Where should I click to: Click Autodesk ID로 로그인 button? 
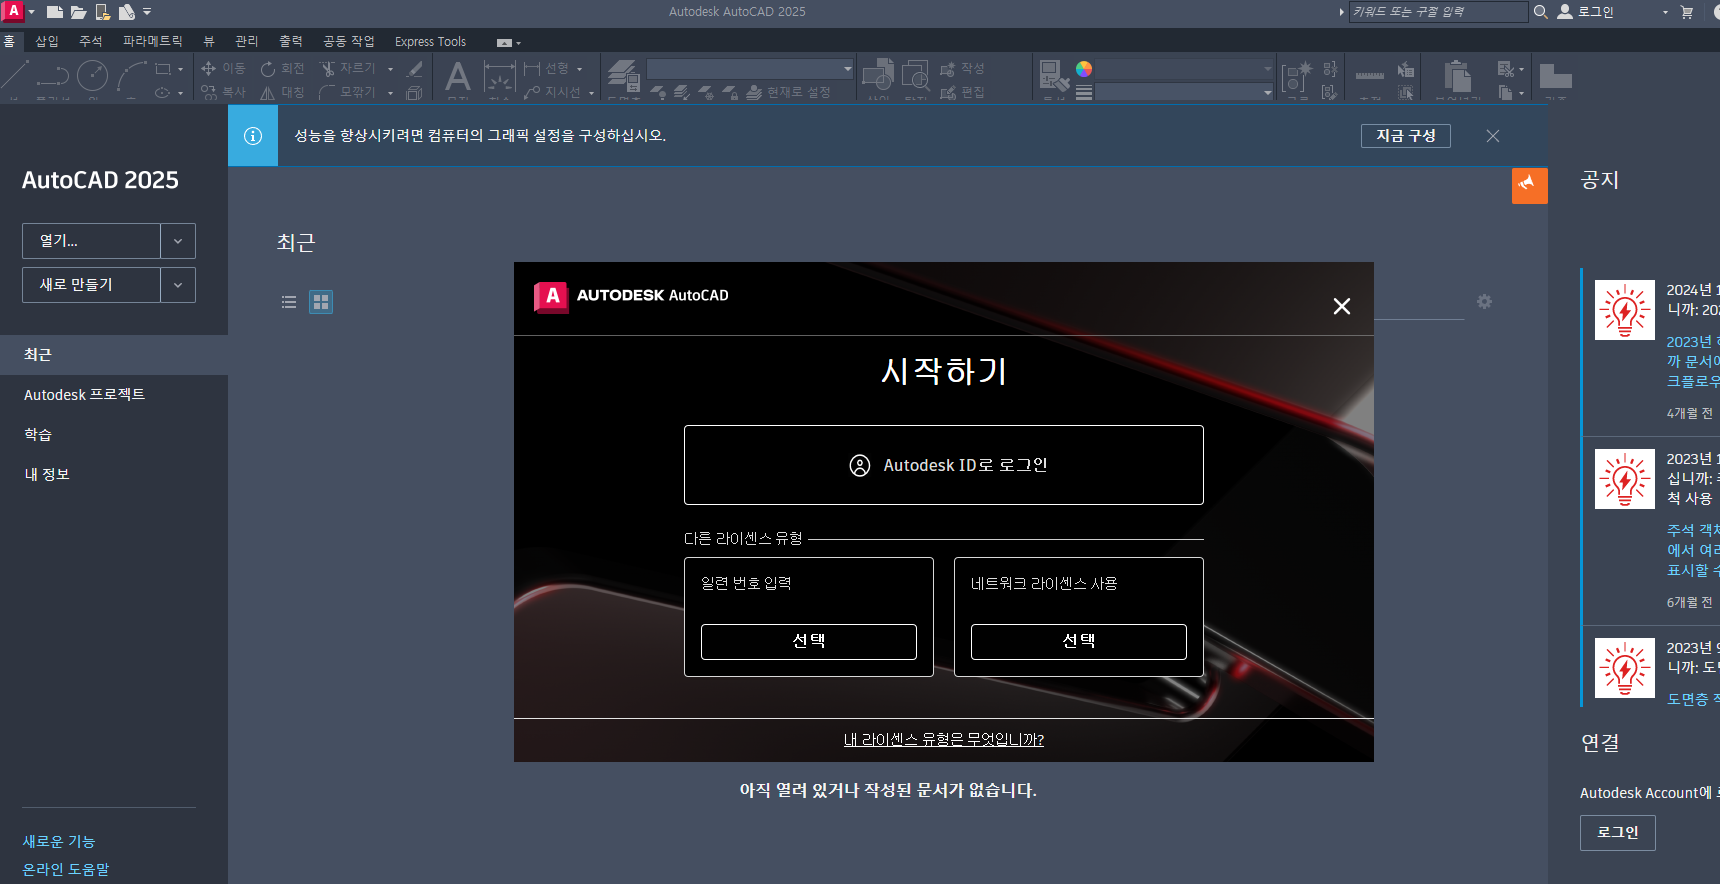944,465
